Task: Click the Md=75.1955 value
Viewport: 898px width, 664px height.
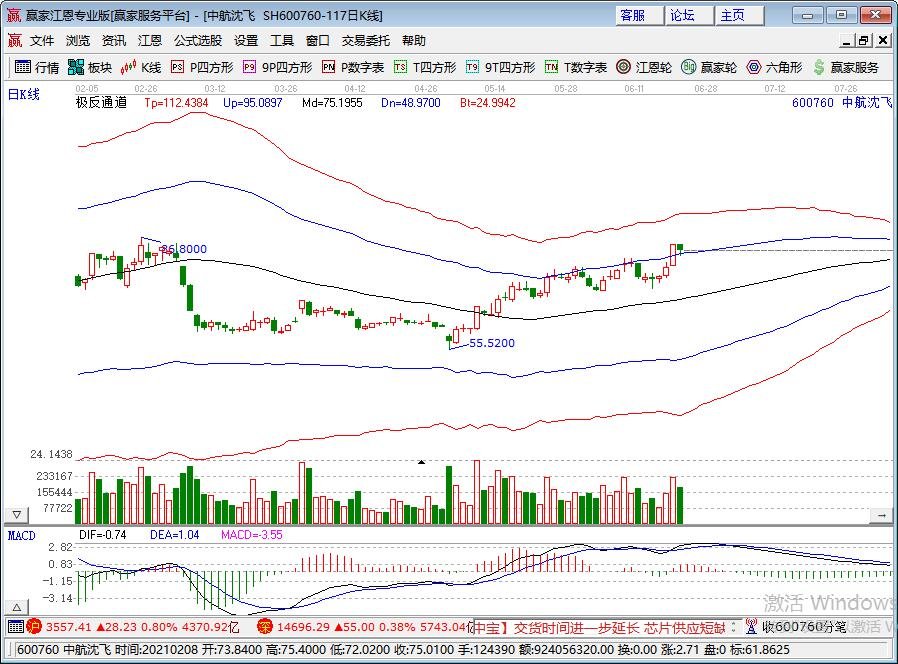Action: pos(332,103)
